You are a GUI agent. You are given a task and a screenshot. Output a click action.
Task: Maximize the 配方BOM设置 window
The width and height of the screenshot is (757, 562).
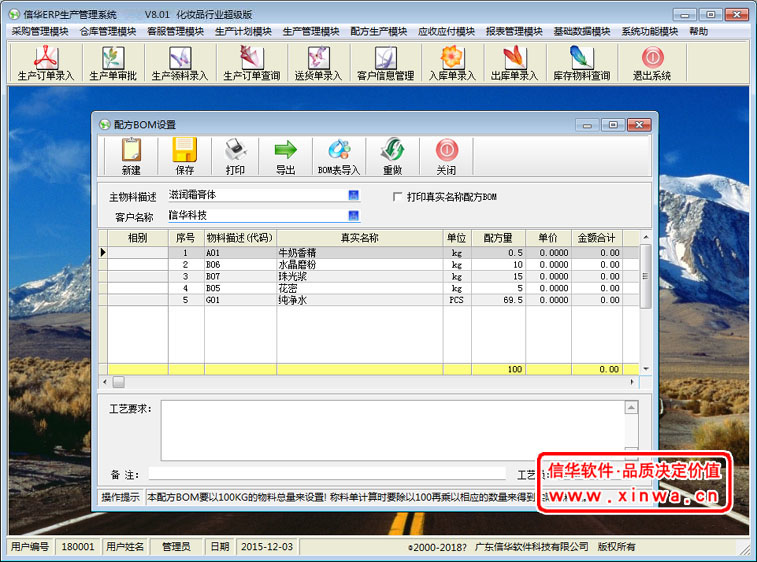[x=613, y=125]
